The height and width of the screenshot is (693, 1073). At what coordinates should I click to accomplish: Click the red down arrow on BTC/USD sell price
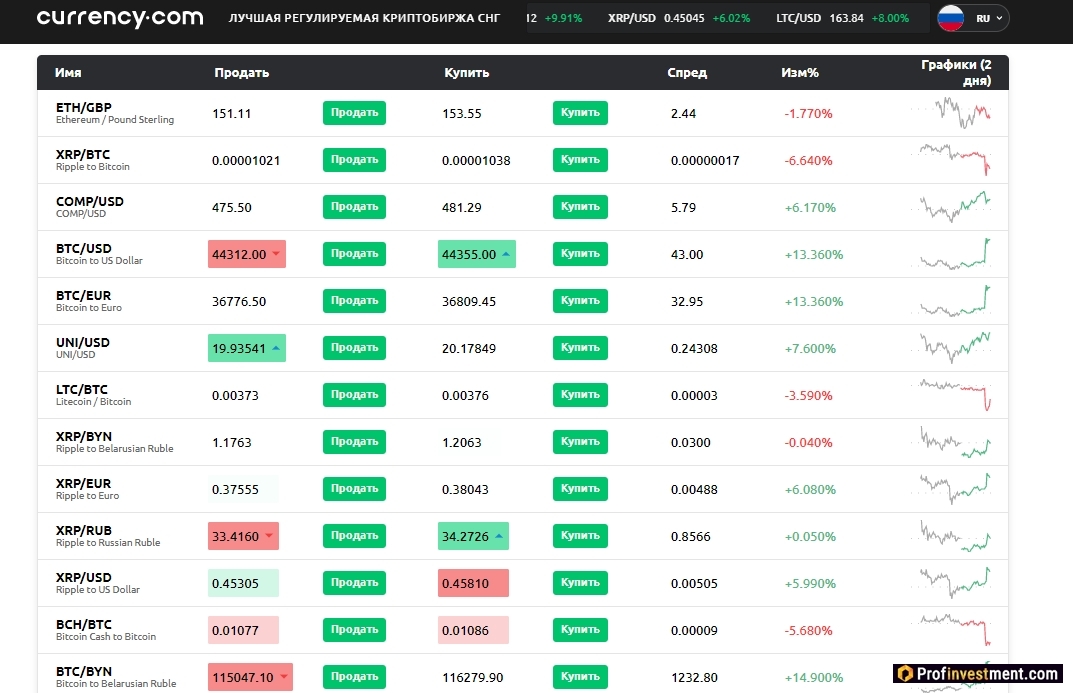276,254
